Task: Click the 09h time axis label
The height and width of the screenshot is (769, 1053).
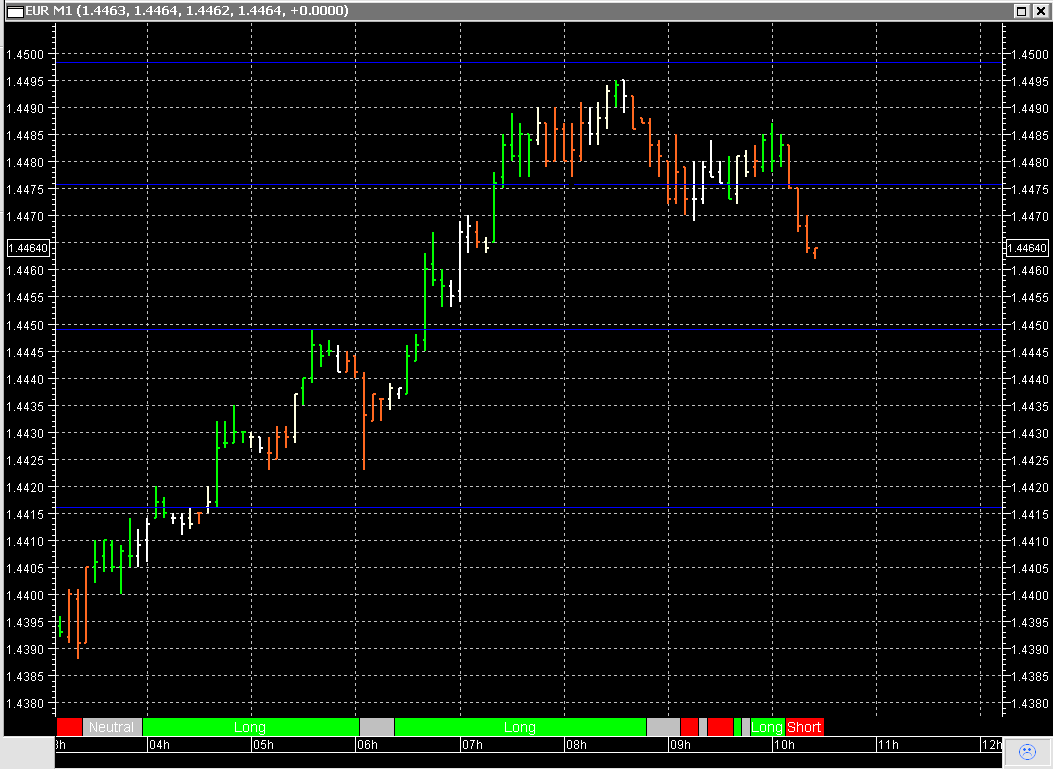Action: pos(681,745)
